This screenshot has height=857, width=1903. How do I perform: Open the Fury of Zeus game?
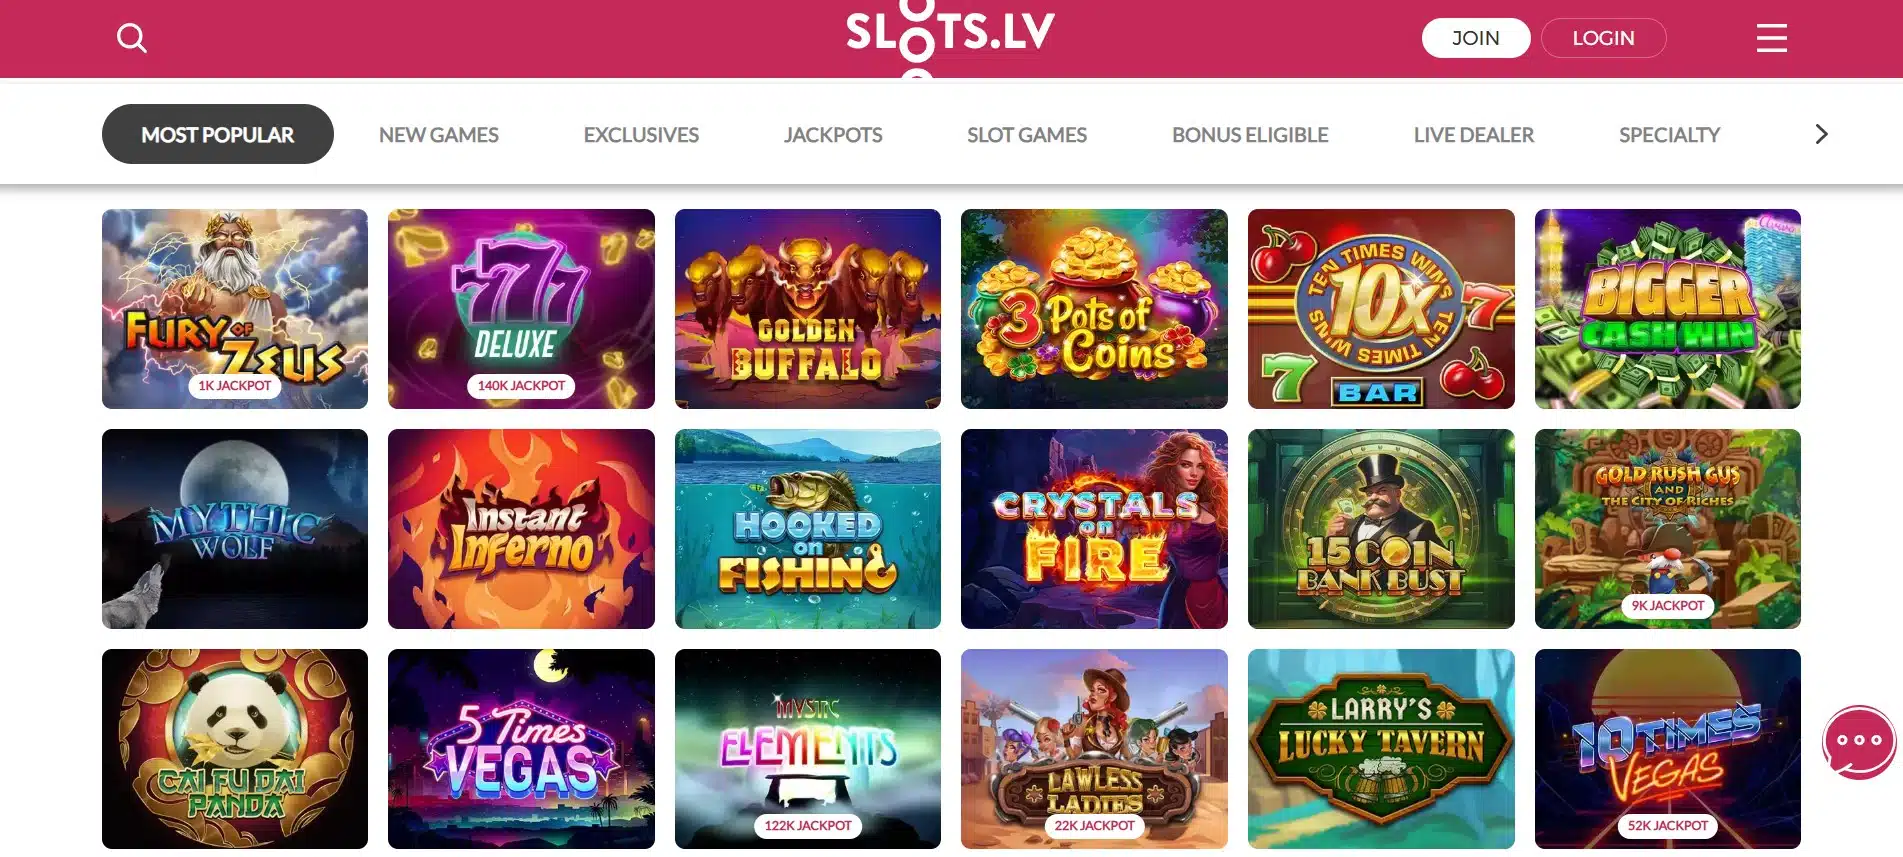235,309
